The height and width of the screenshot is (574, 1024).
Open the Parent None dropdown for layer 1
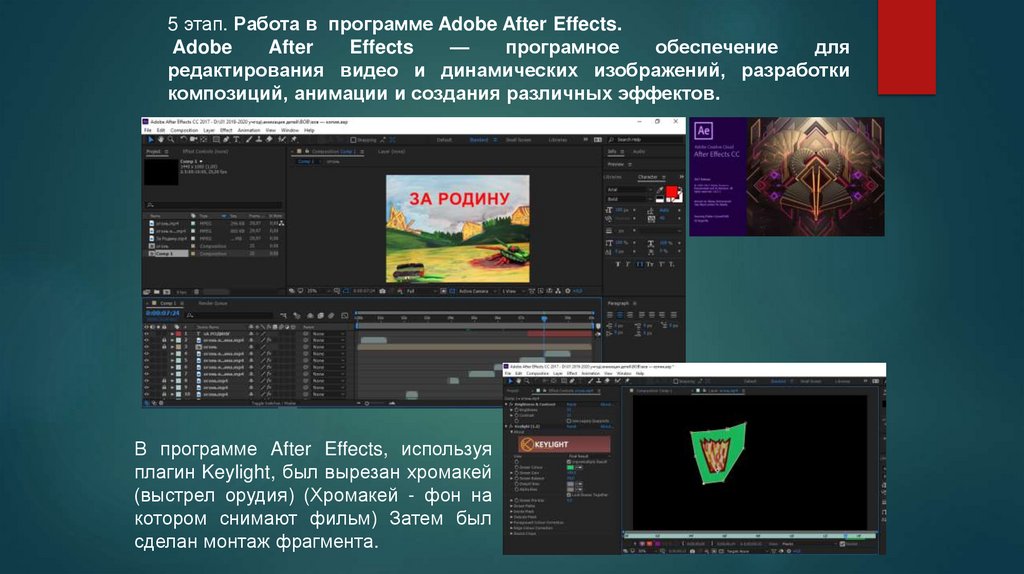(x=328, y=334)
